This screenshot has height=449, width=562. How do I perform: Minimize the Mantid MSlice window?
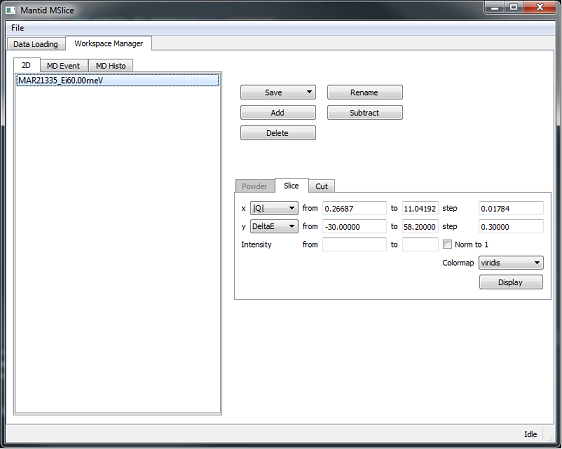pos(495,8)
